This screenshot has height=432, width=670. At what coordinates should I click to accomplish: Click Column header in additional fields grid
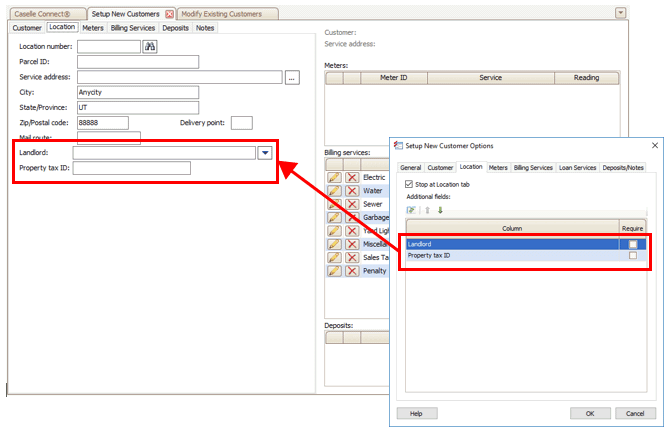[x=512, y=229]
